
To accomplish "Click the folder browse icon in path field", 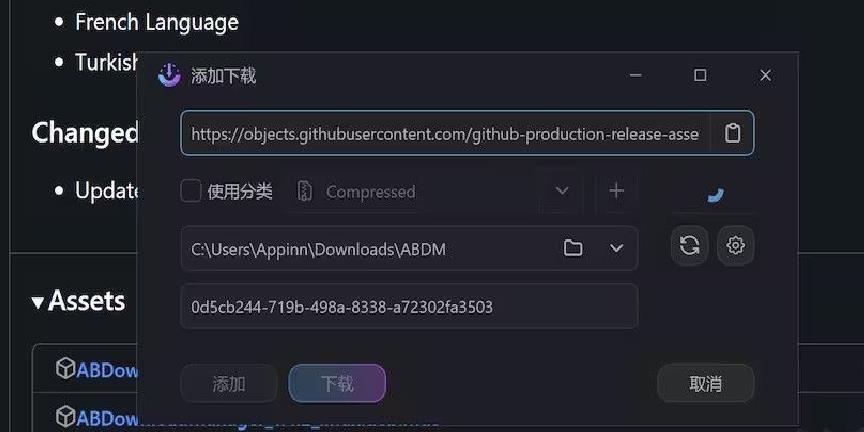I will click(573, 248).
